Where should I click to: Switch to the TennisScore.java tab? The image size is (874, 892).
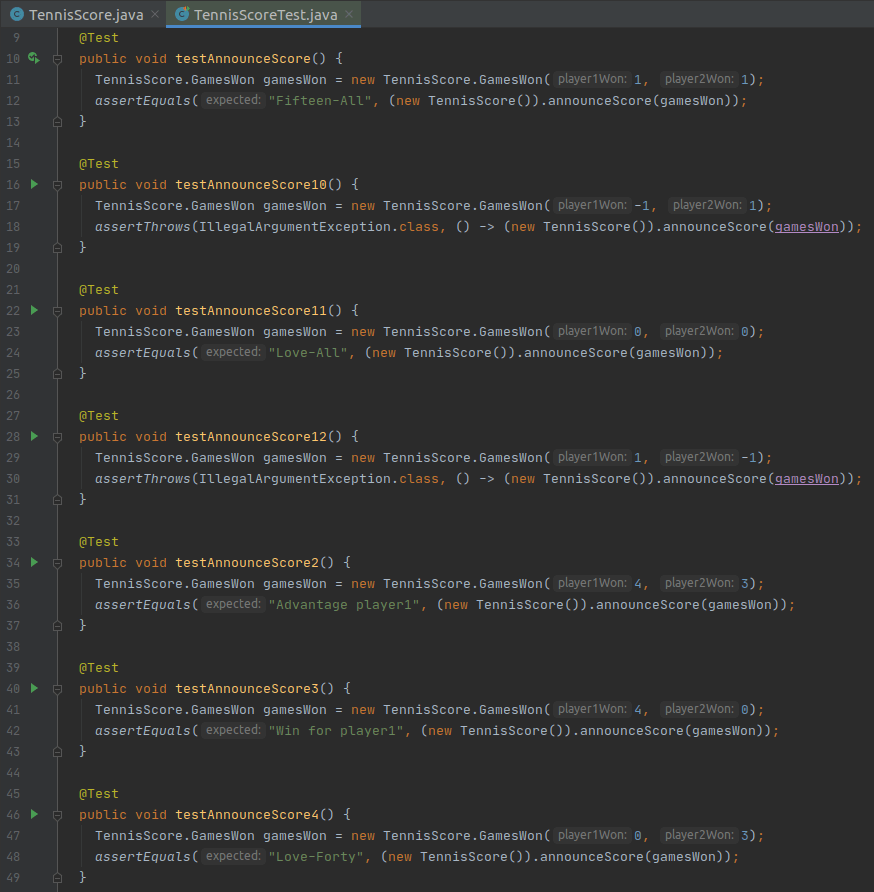click(x=85, y=15)
